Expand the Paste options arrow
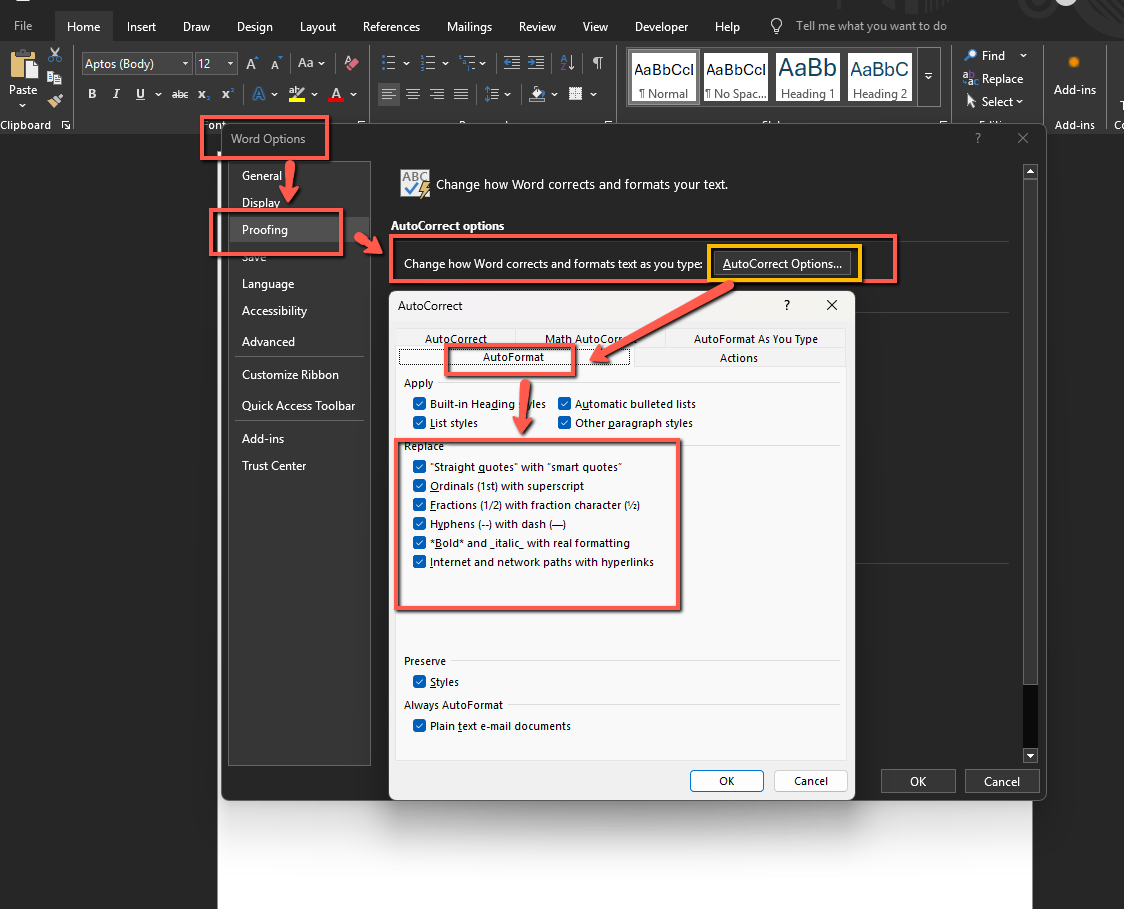The width and height of the screenshot is (1124, 909). [x=23, y=105]
